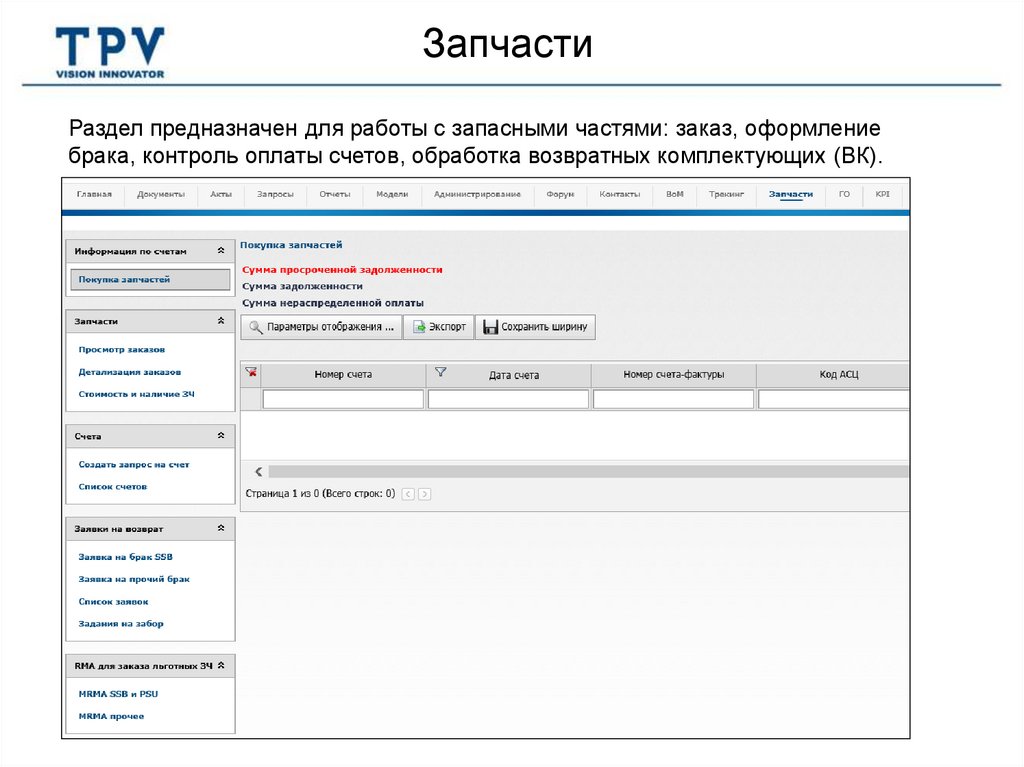Open the Покупка запчастей link
Viewport: 1024px width, 767px height.
(121, 279)
